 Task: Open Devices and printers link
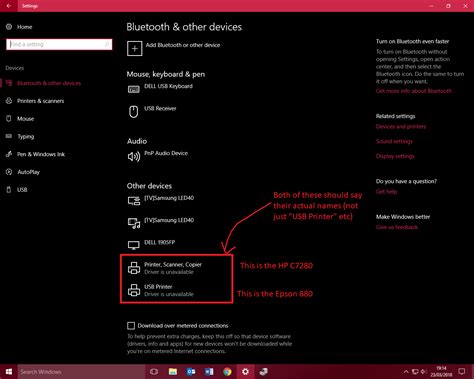coord(401,127)
